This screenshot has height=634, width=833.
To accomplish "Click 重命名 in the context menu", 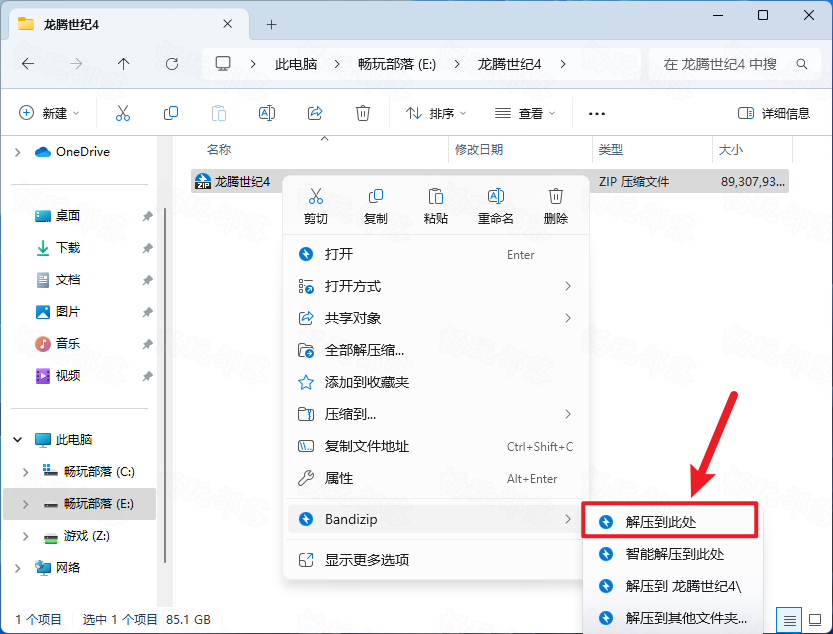I will click(x=496, y=207).
